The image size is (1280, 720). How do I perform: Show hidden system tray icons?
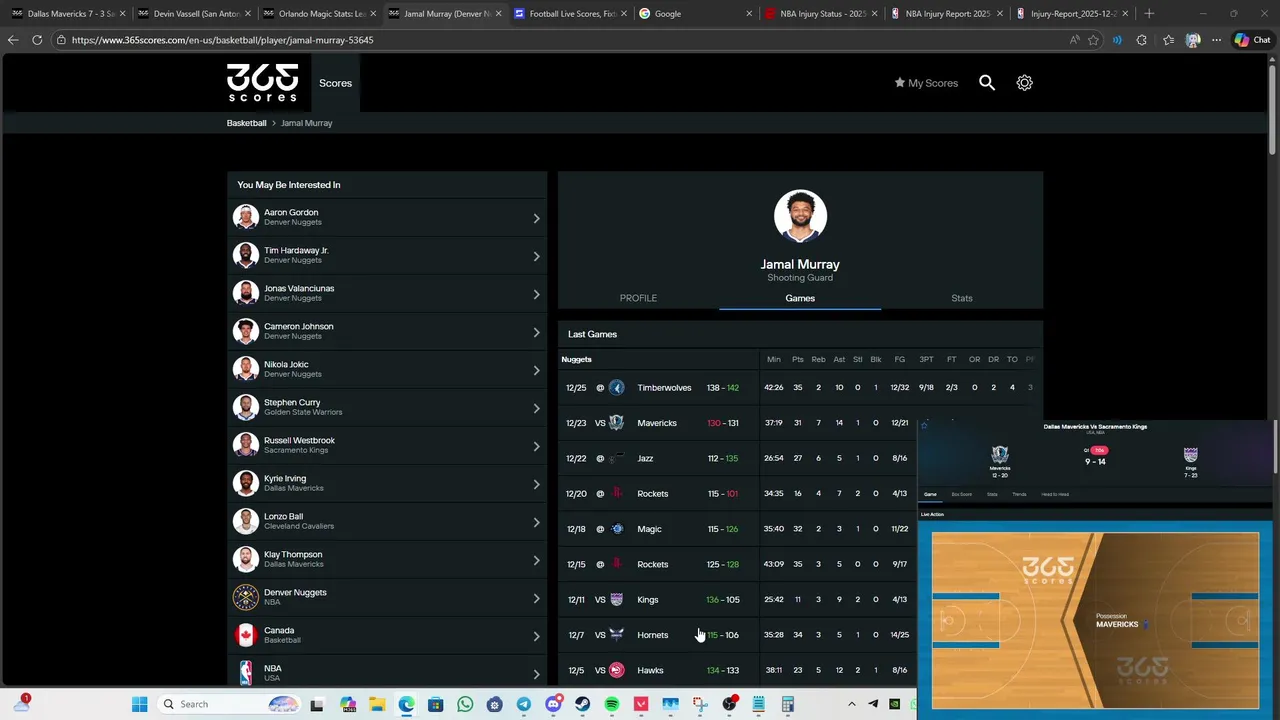pyautogui.click(x=852, y=704)
